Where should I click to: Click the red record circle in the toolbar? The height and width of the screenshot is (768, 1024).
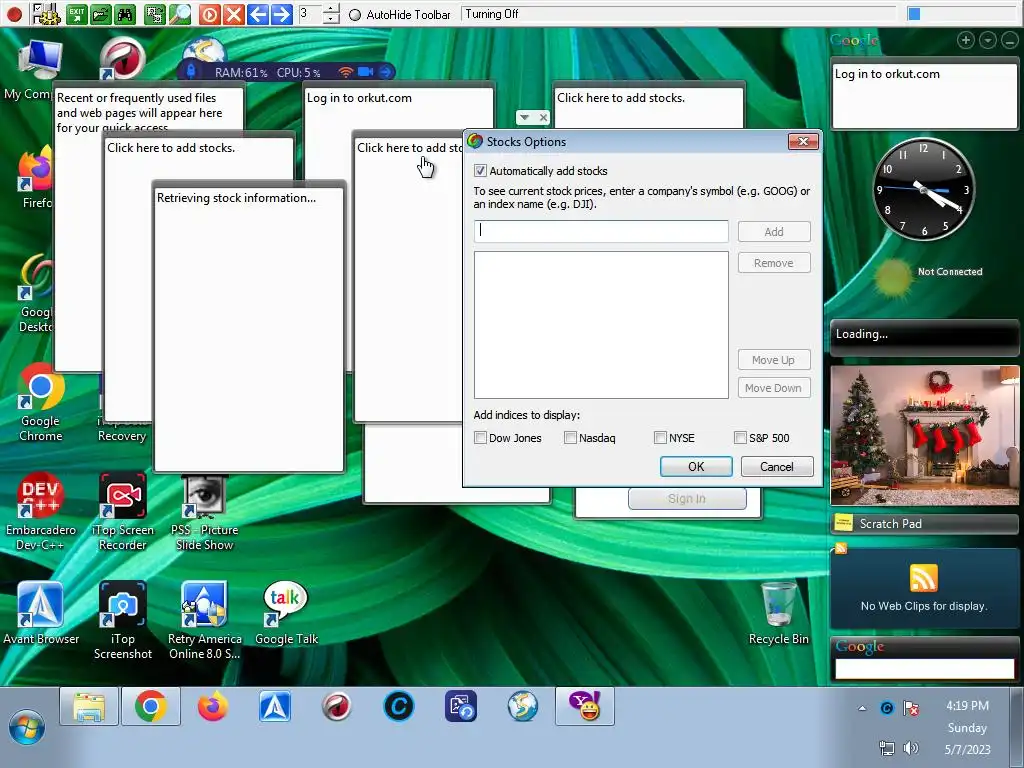point(14,14)
